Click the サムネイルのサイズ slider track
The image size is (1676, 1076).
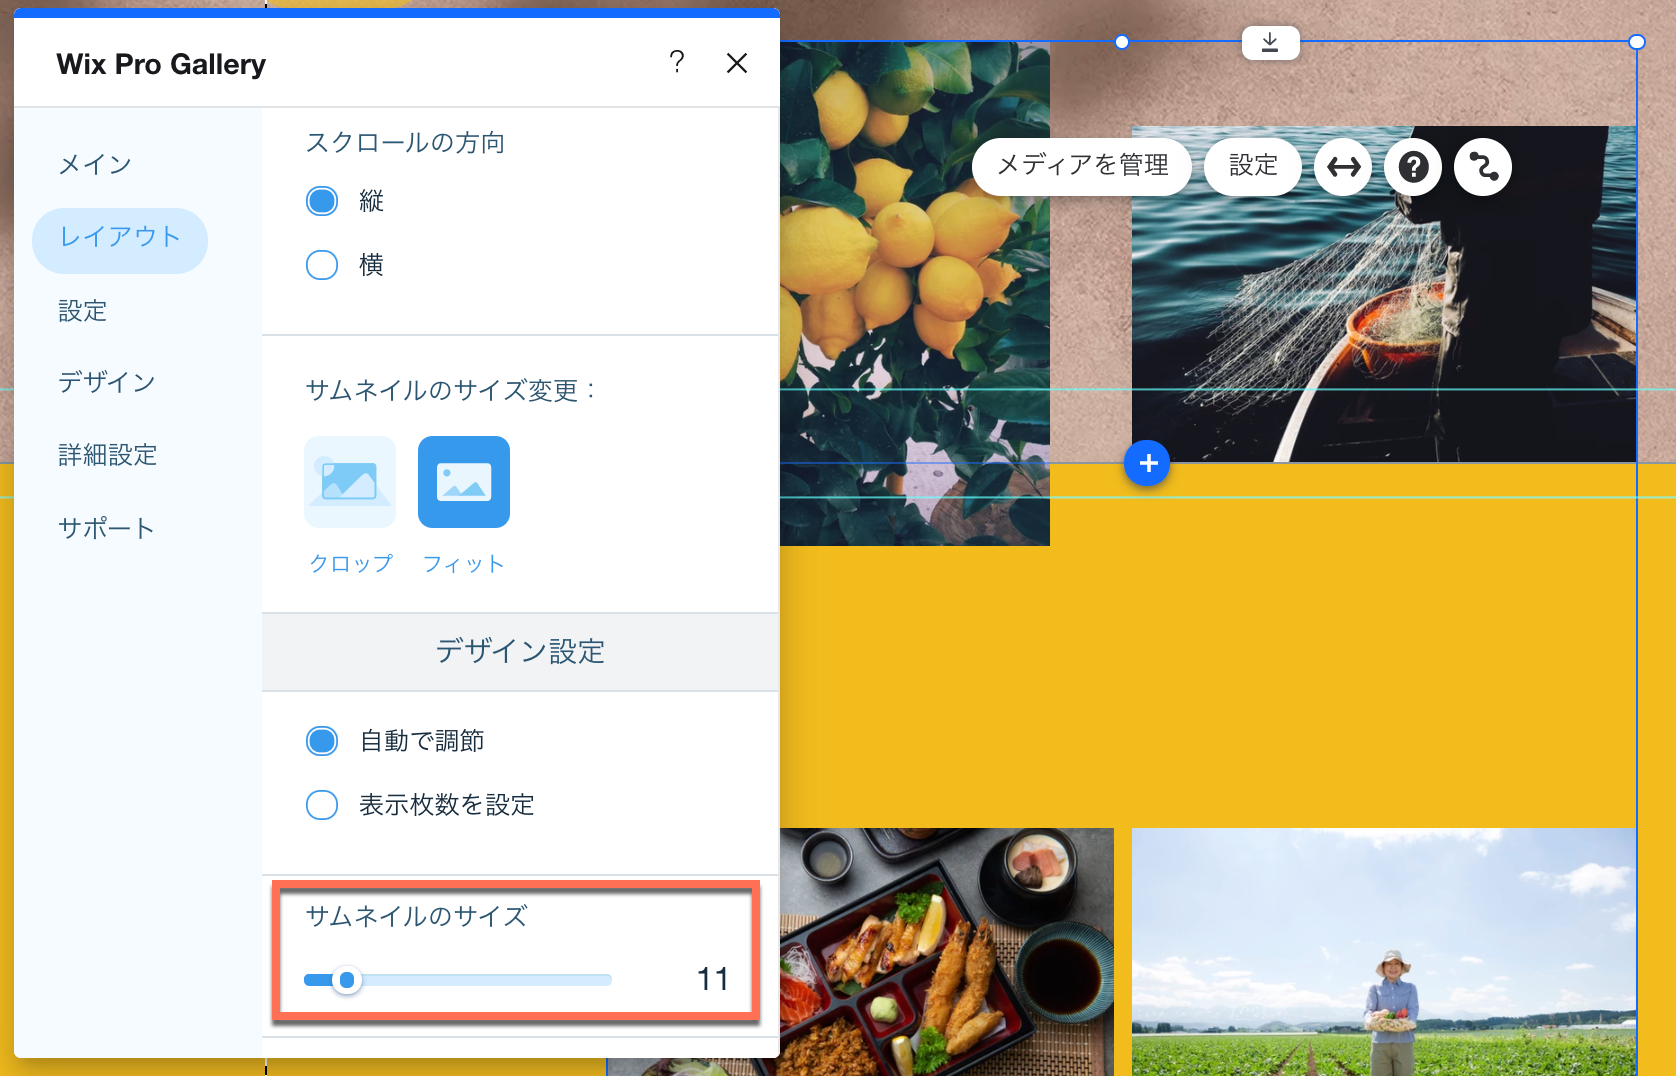[x=458, y=980]
